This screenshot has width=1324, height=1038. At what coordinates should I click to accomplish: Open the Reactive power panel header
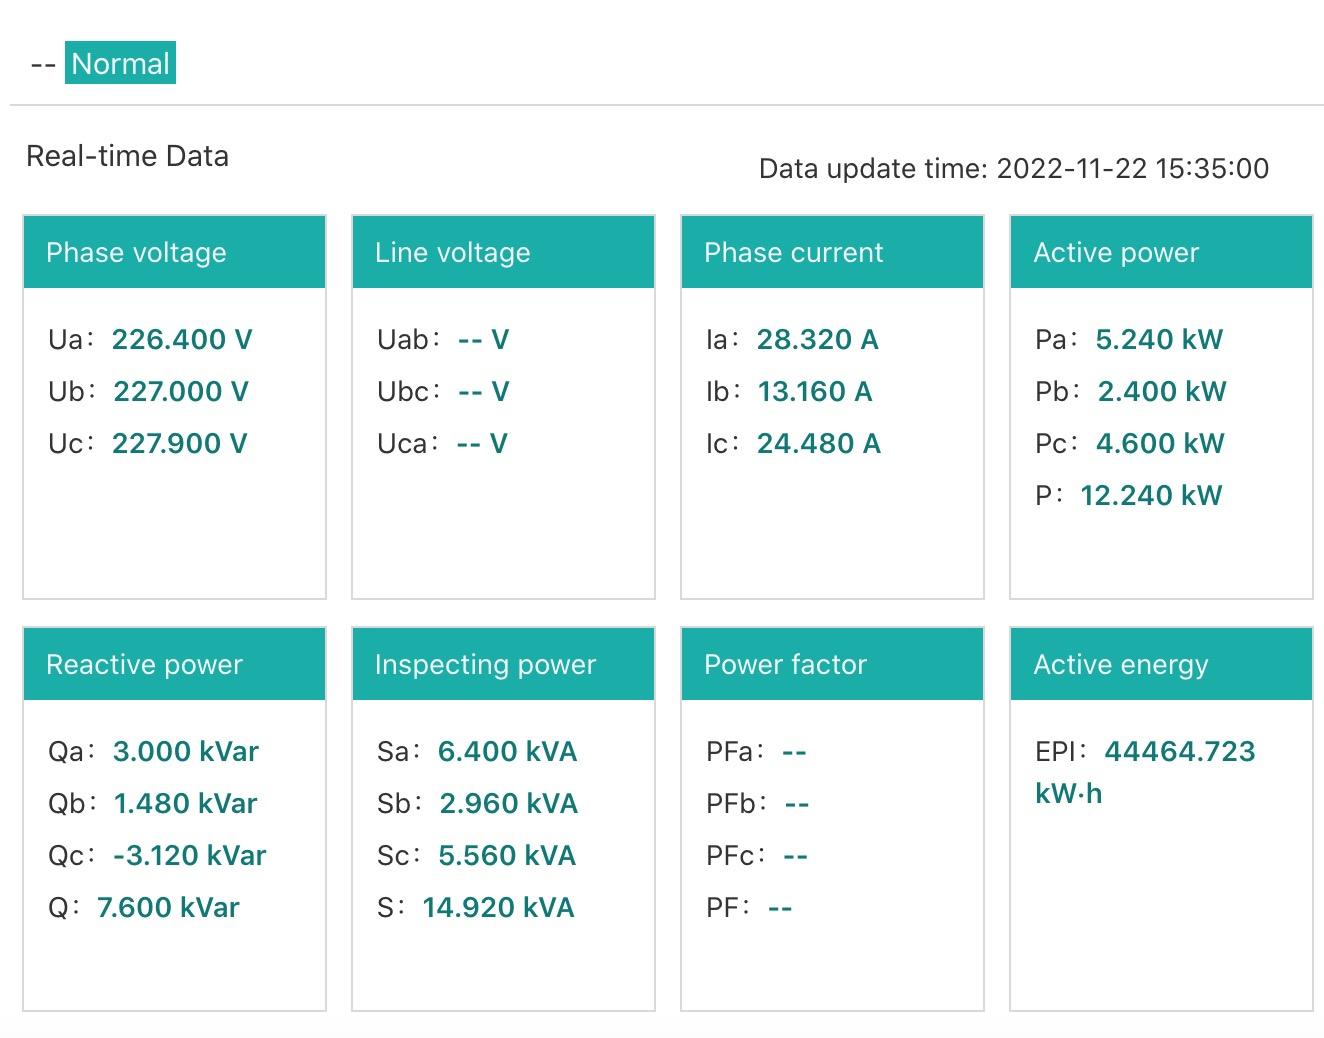(174, 664)
